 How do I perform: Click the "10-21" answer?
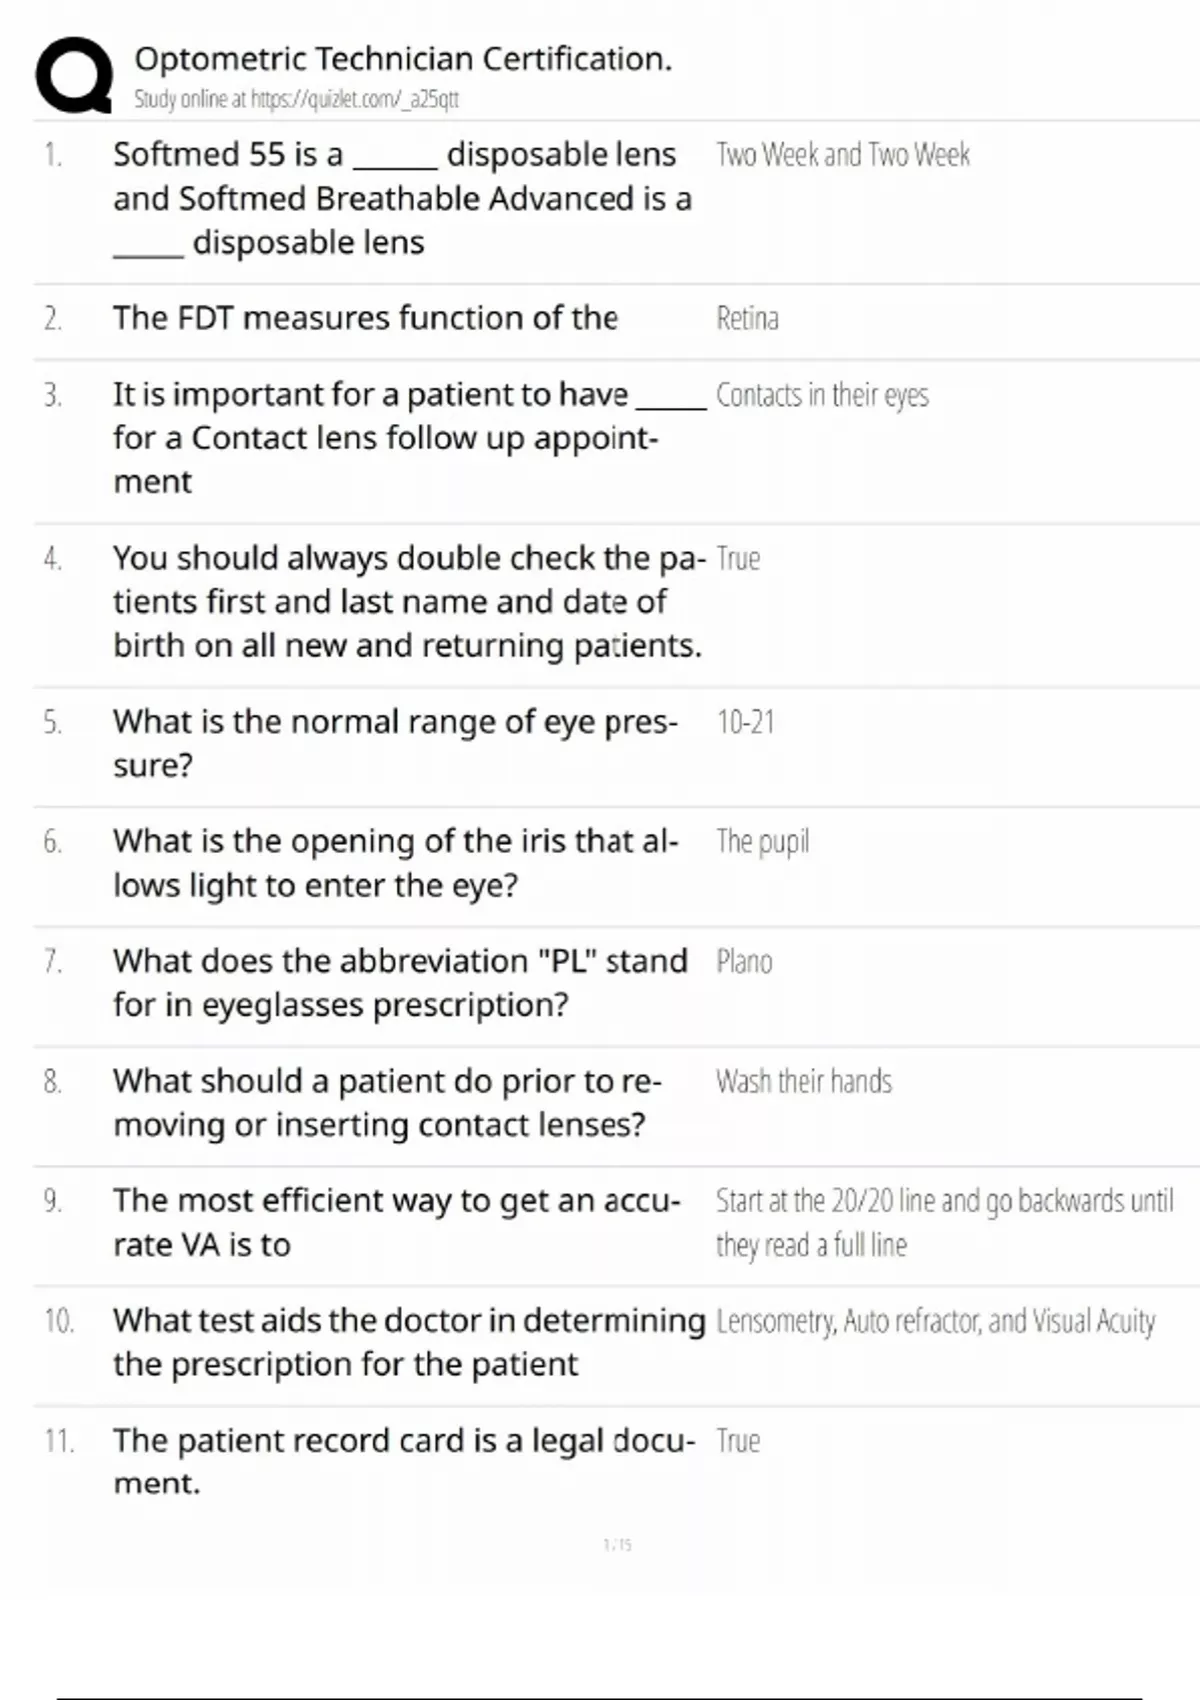(x=745, y=722)
